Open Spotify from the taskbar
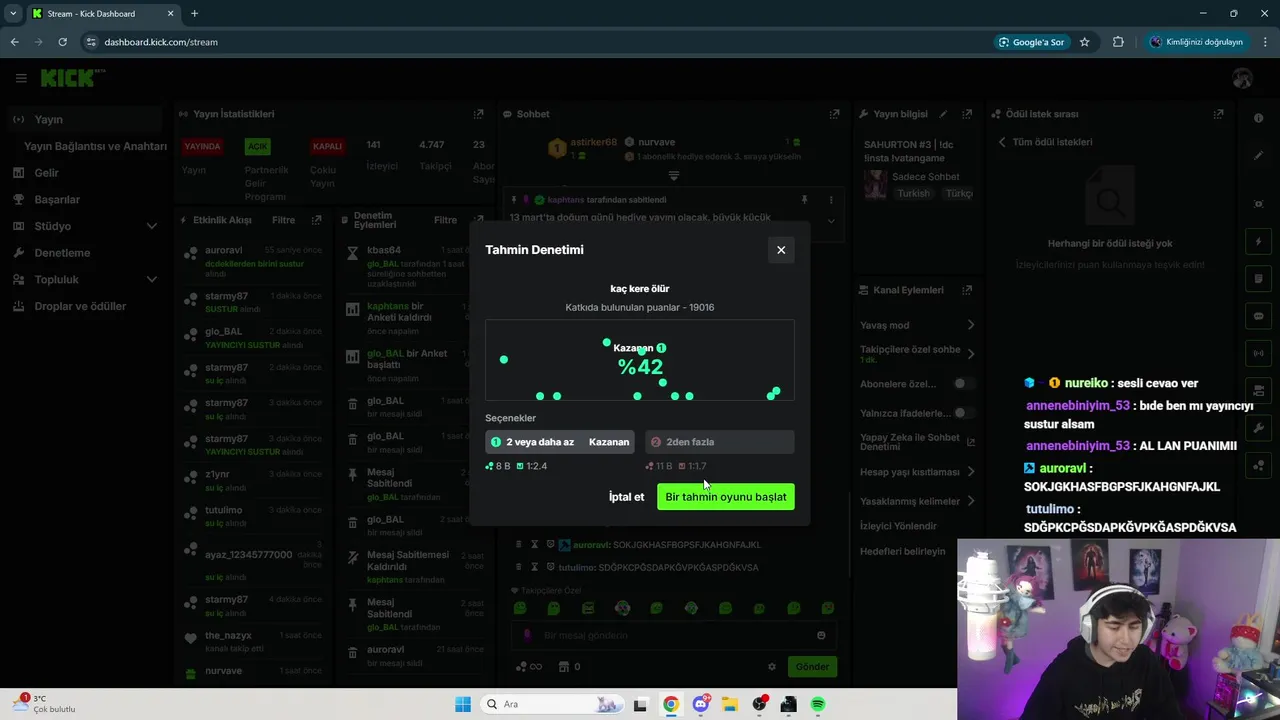Screen dimensions: 1280x720 pyautogui.click(x=817, y=704)
